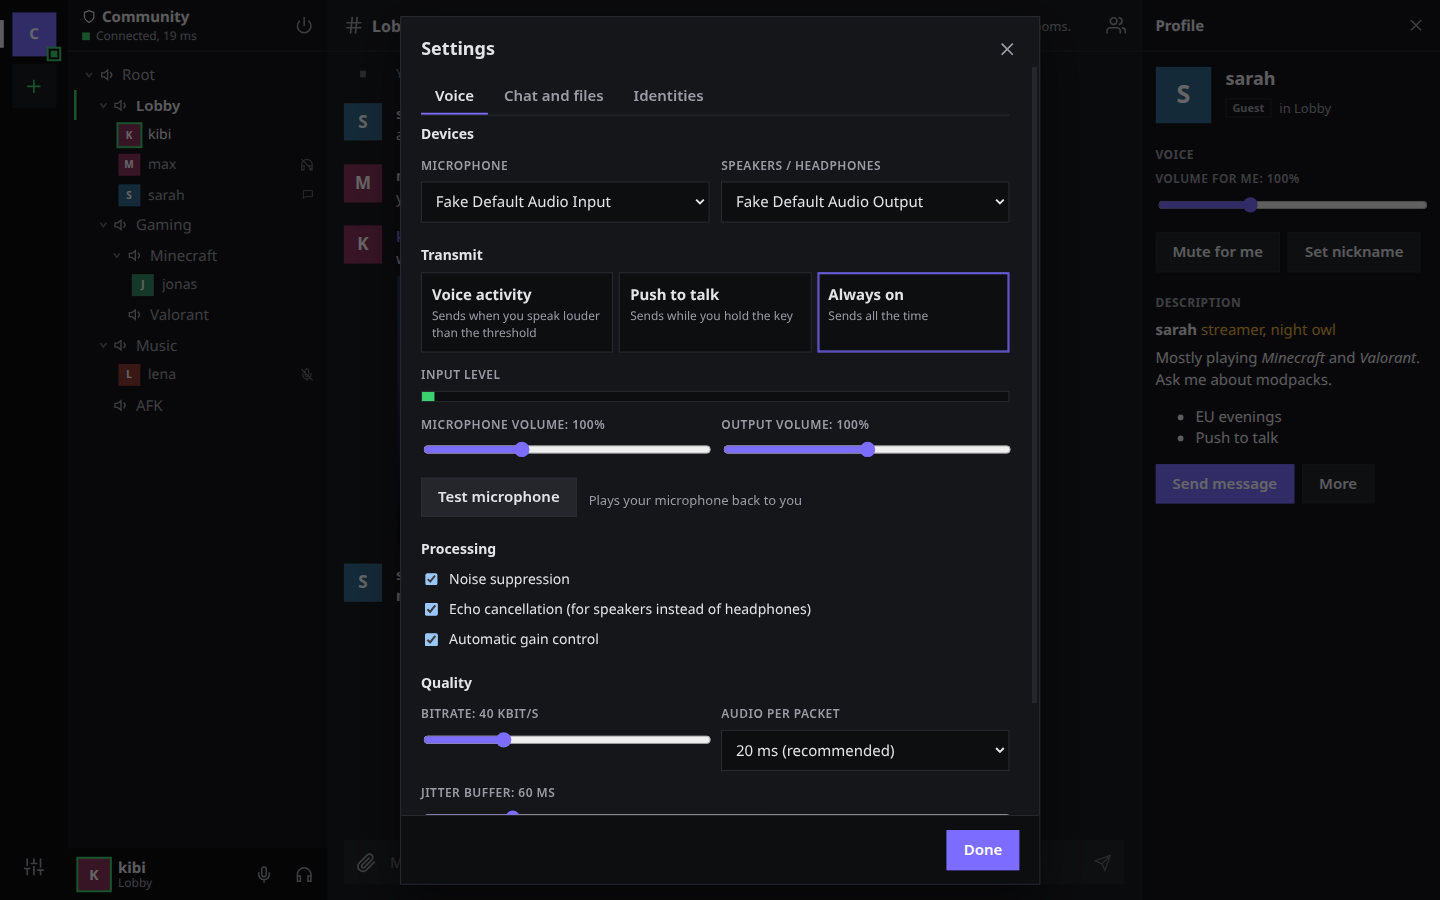Click the disconnect power icon near Community
The width and height of the screenshot is (1440, 900).
point(304,26)
